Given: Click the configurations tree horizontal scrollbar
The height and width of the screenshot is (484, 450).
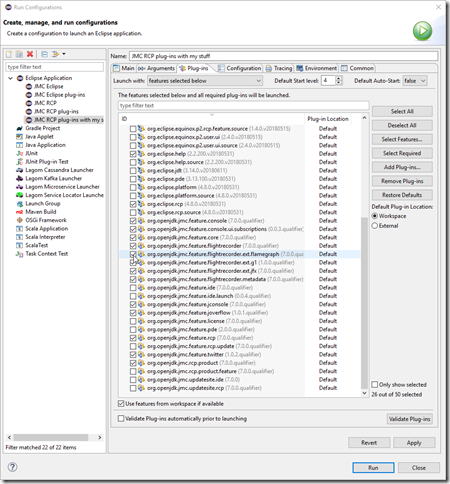Looking at the screenshot, I should 51,437.
